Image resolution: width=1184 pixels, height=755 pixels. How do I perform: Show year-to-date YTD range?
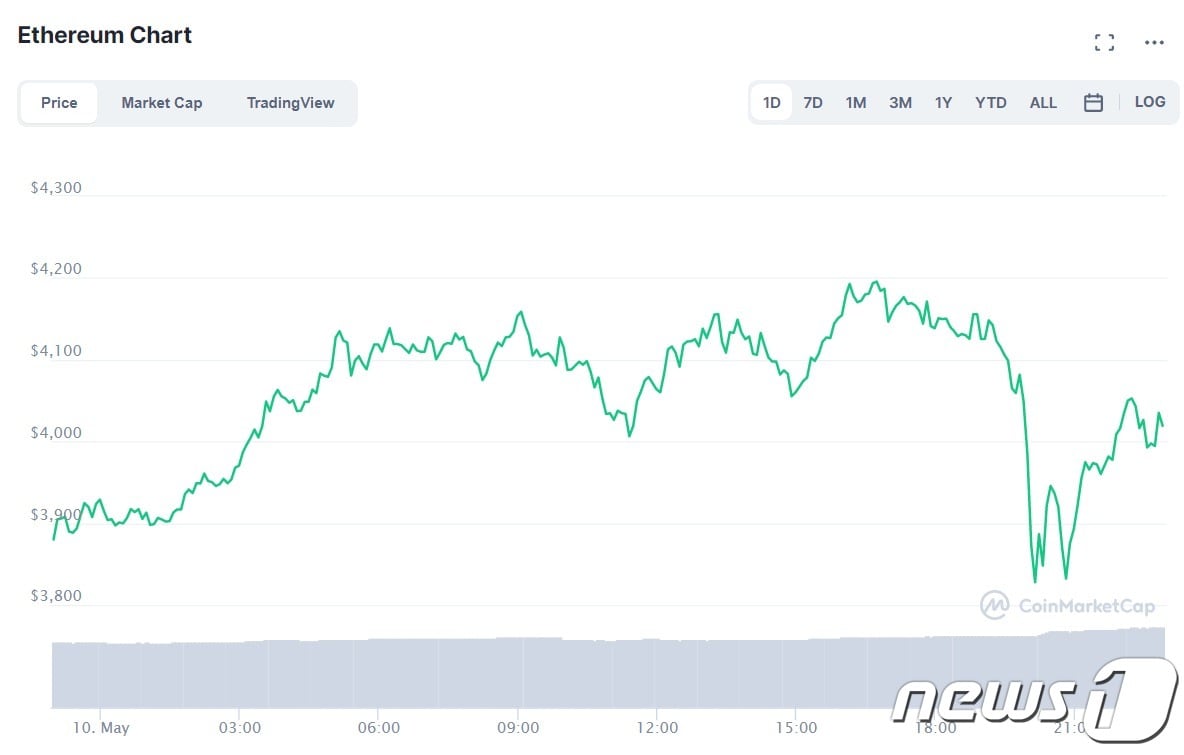(x=991, y=103)
